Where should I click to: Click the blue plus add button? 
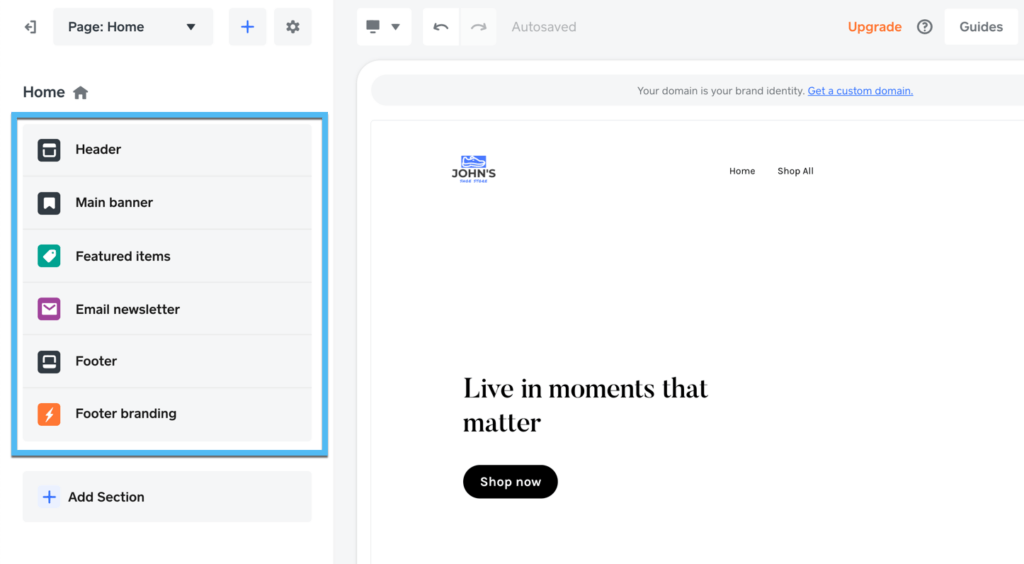tap(248, 27)
